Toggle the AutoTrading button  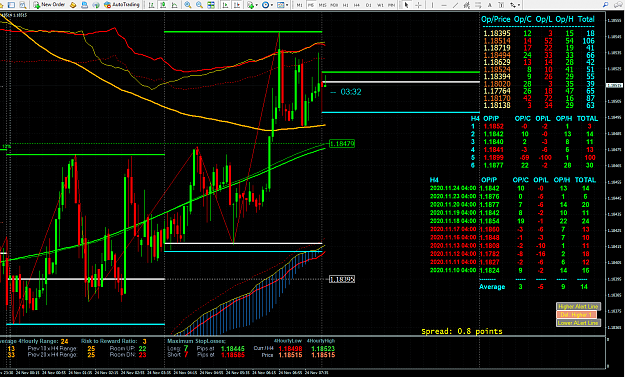point(122,5)
